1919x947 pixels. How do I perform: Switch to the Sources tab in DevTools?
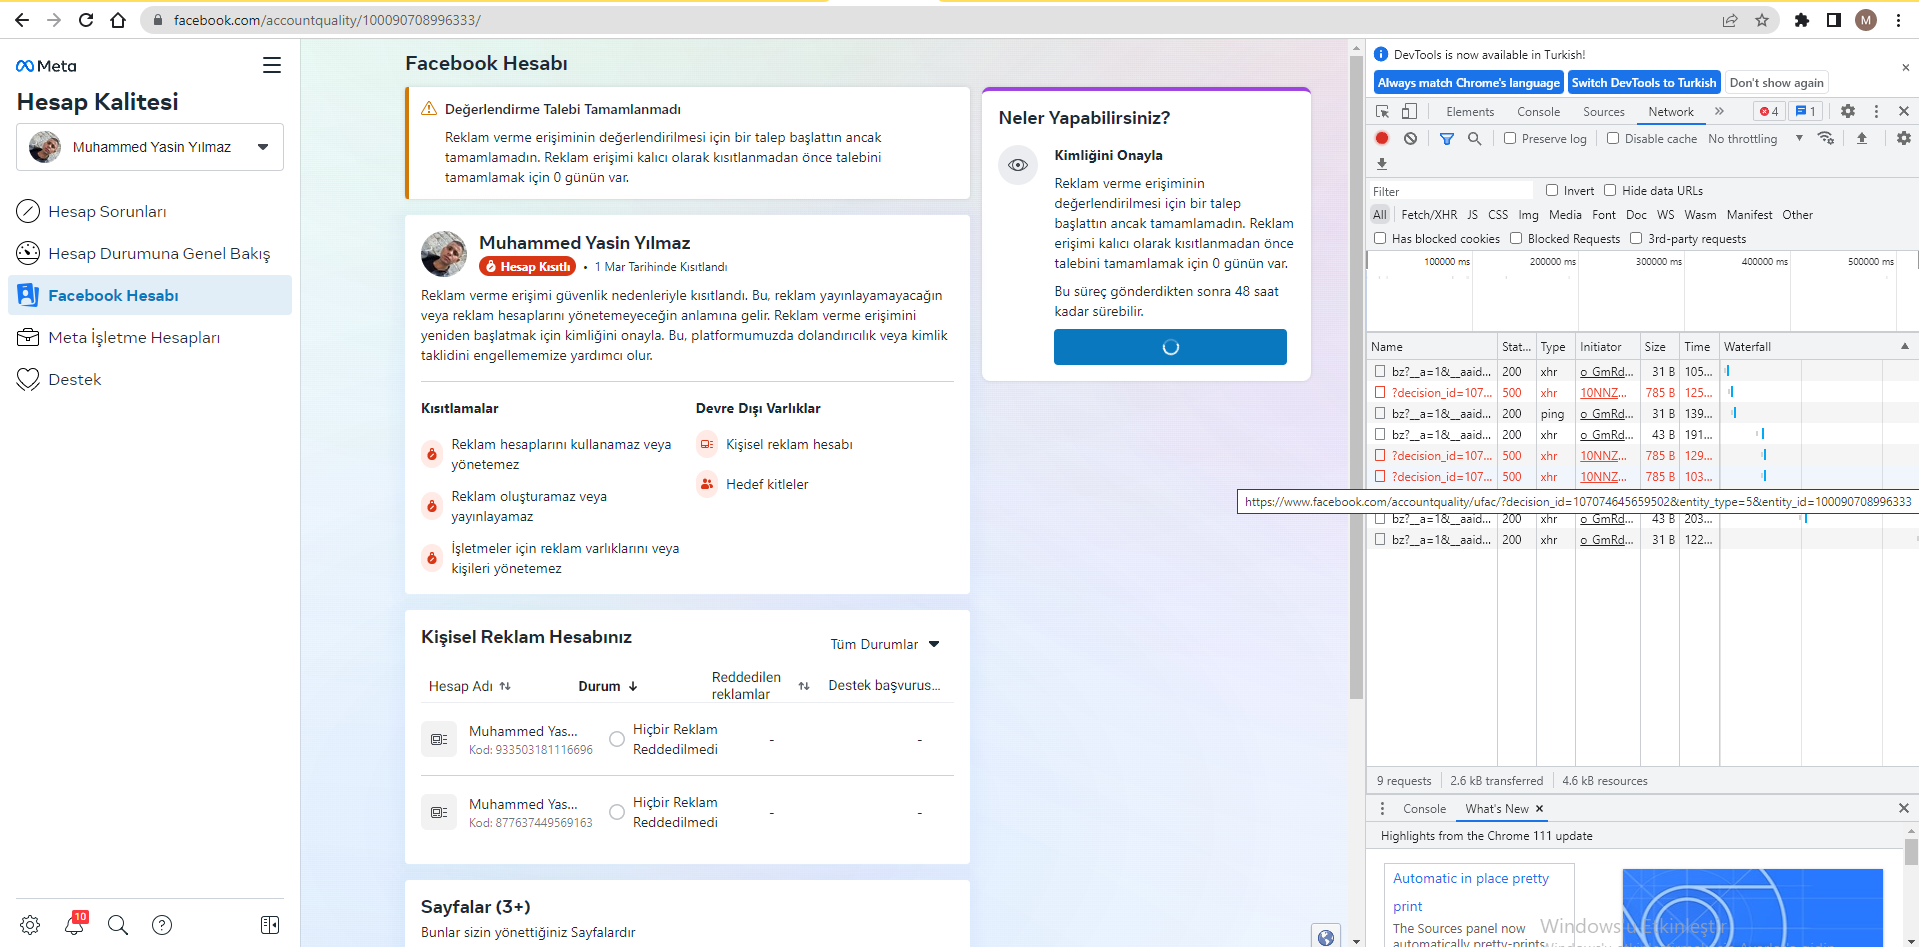pos(1603,112)
